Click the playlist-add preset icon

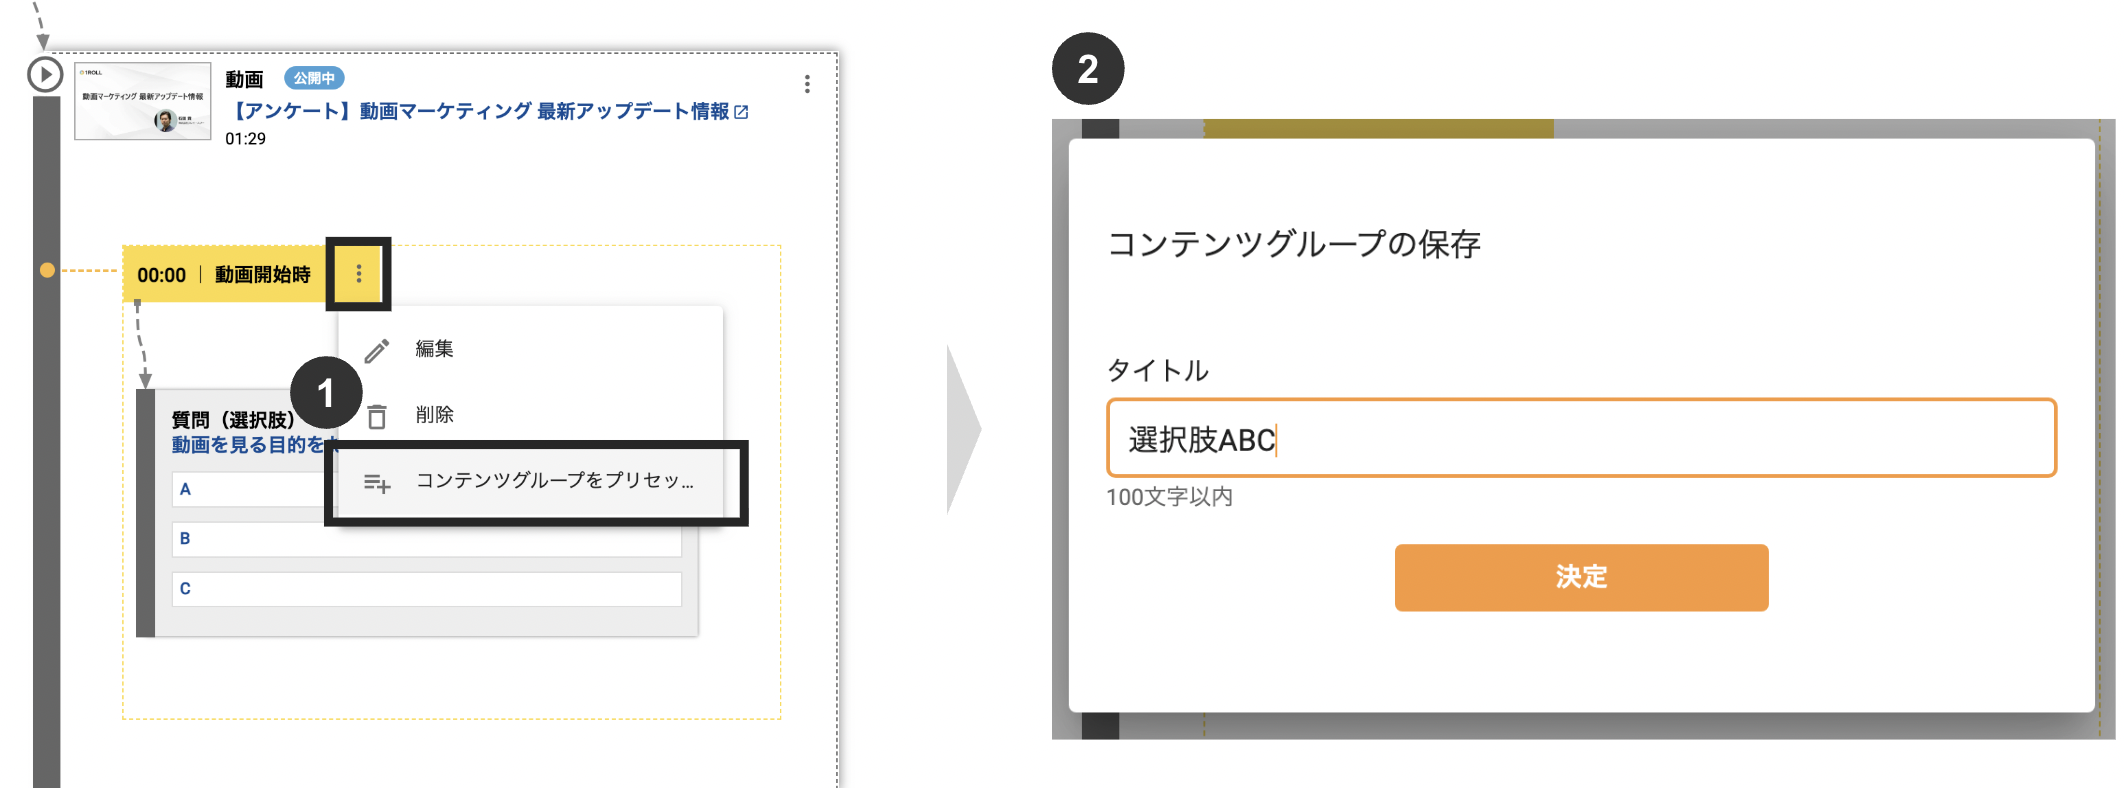377,481
